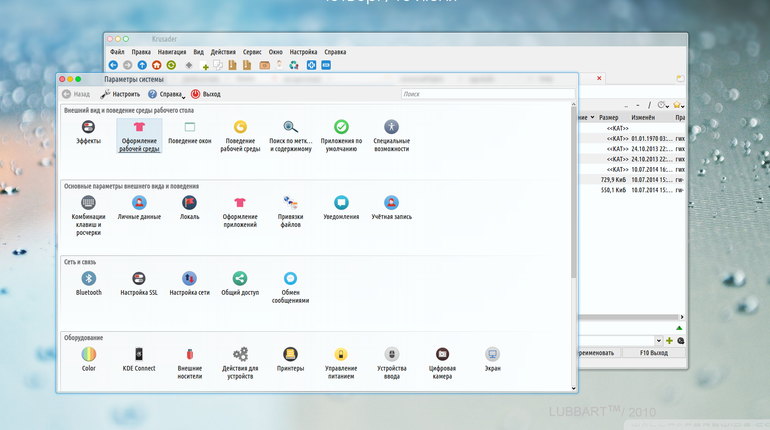Open the Обмен сообщениями module
Screen dimensions: 770x430
(x=291, y=287)
